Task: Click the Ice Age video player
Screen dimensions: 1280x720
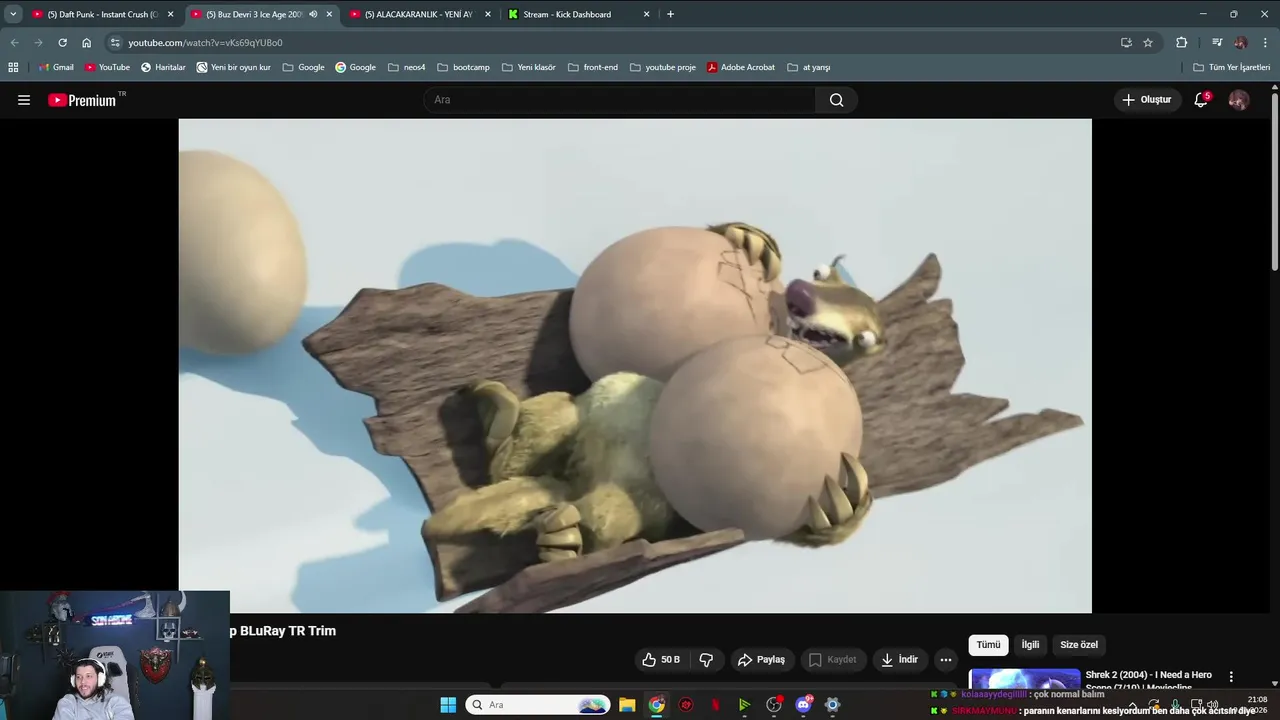Action: point(635,366)
